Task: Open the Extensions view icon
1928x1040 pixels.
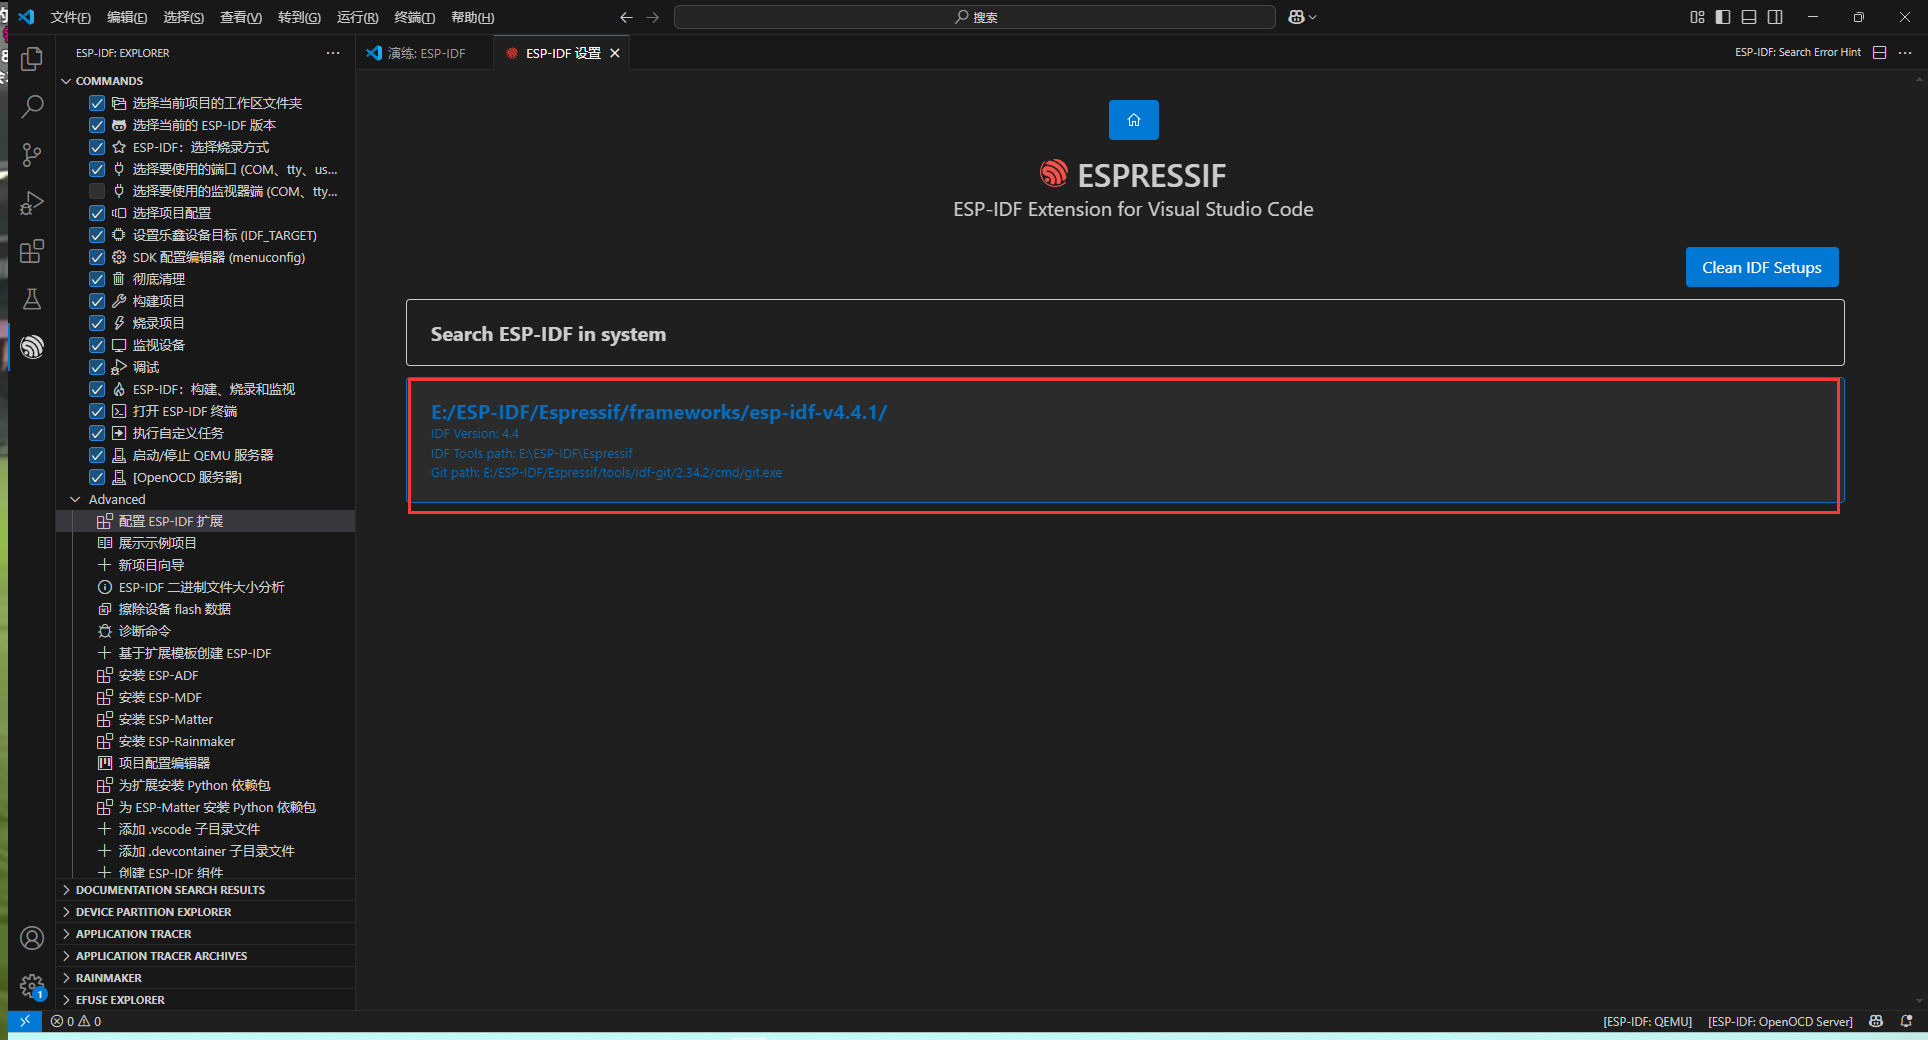Action: tap(32, 251)
